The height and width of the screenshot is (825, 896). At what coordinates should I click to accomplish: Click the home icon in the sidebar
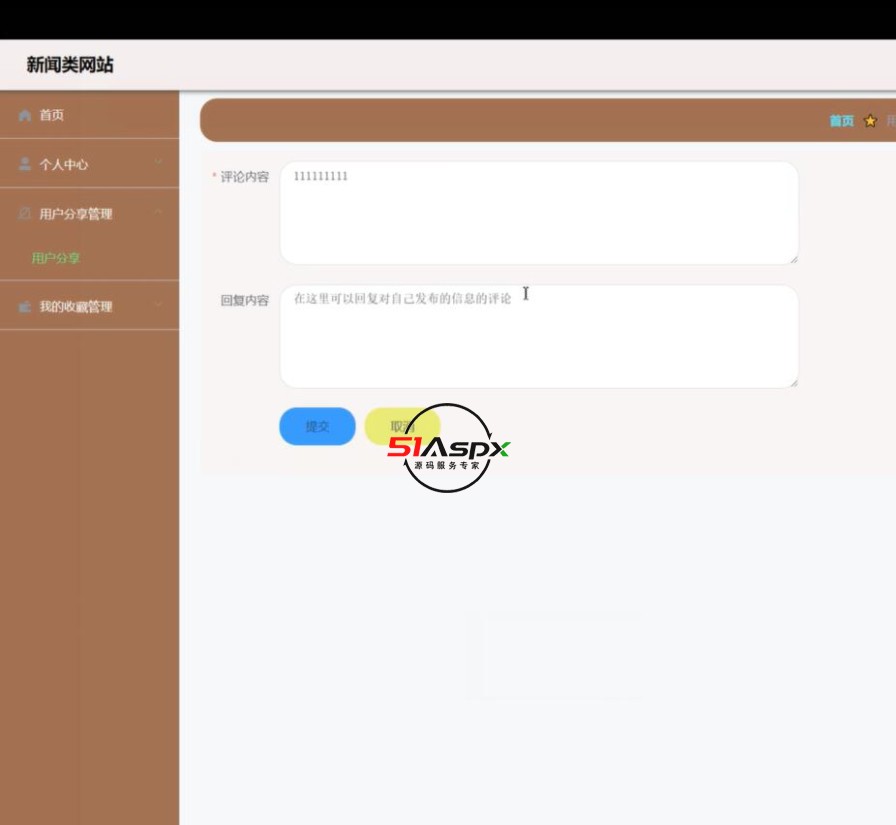[x=24, y=115]
